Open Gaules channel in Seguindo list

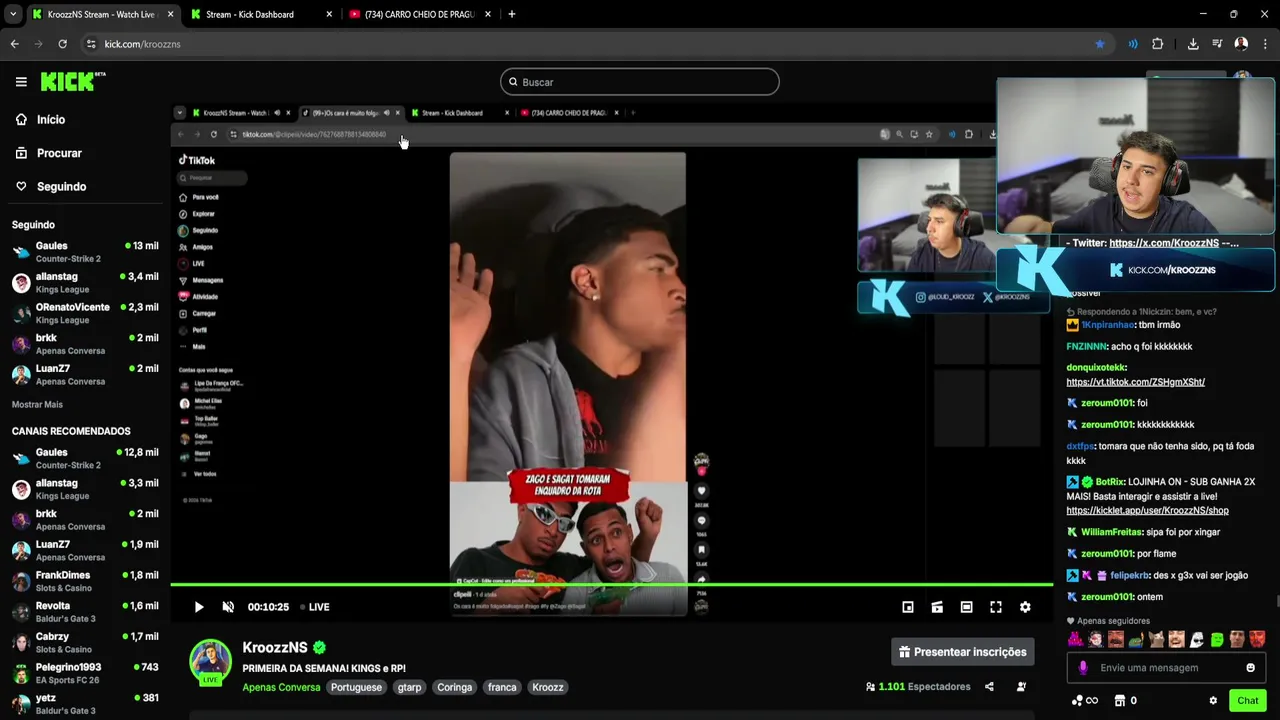(84, 252)
